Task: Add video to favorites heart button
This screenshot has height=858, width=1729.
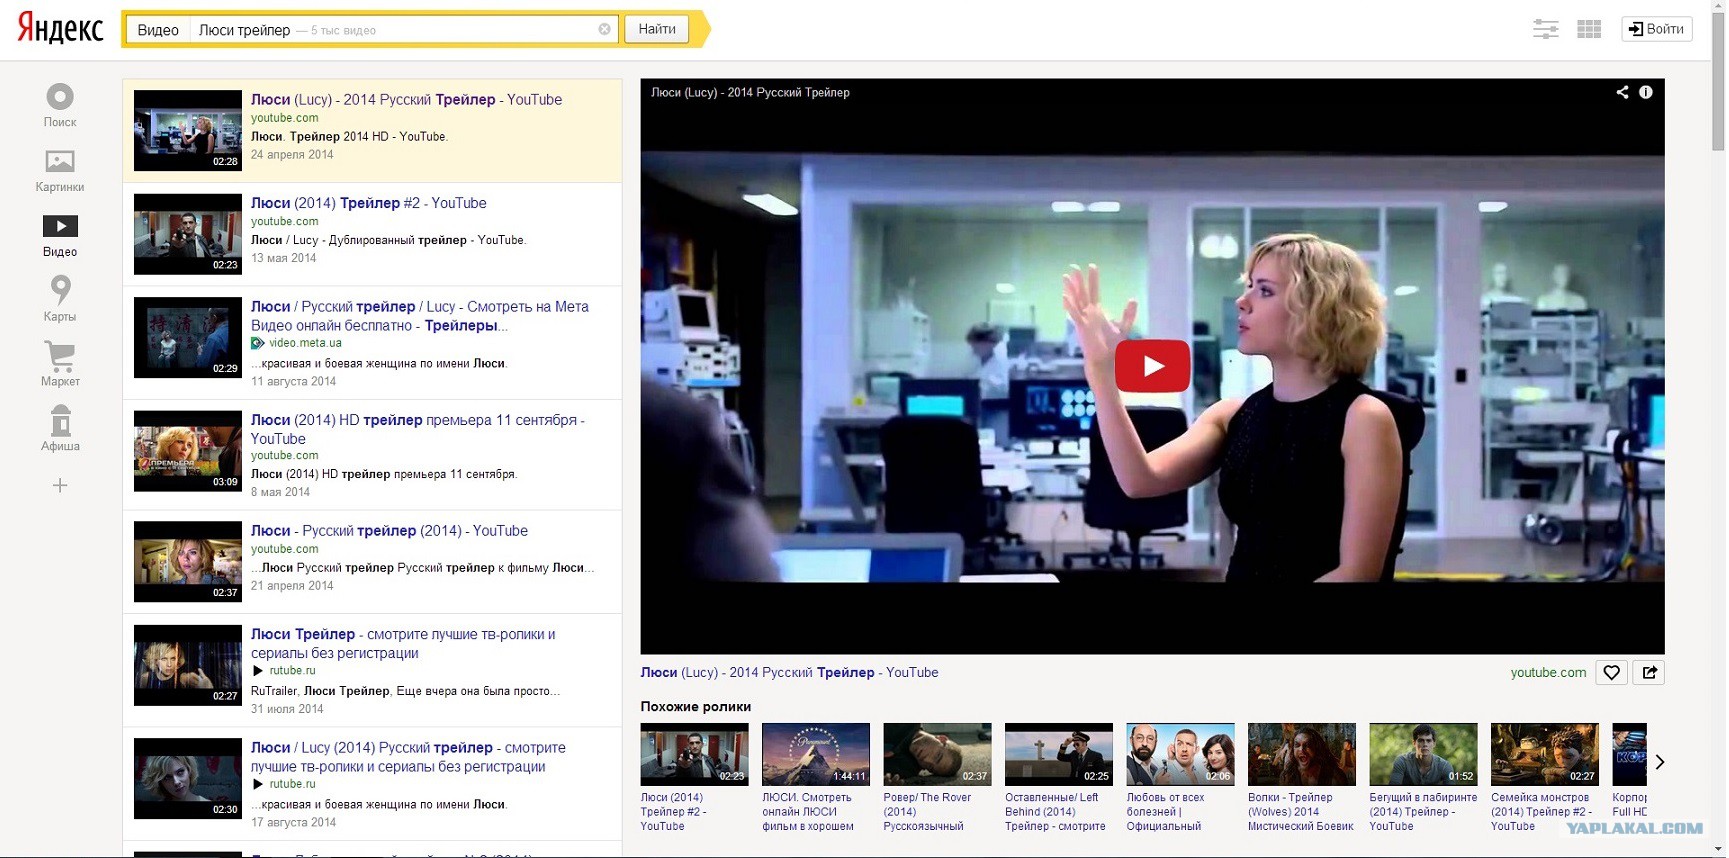Action: click(x=1611, y=673)
